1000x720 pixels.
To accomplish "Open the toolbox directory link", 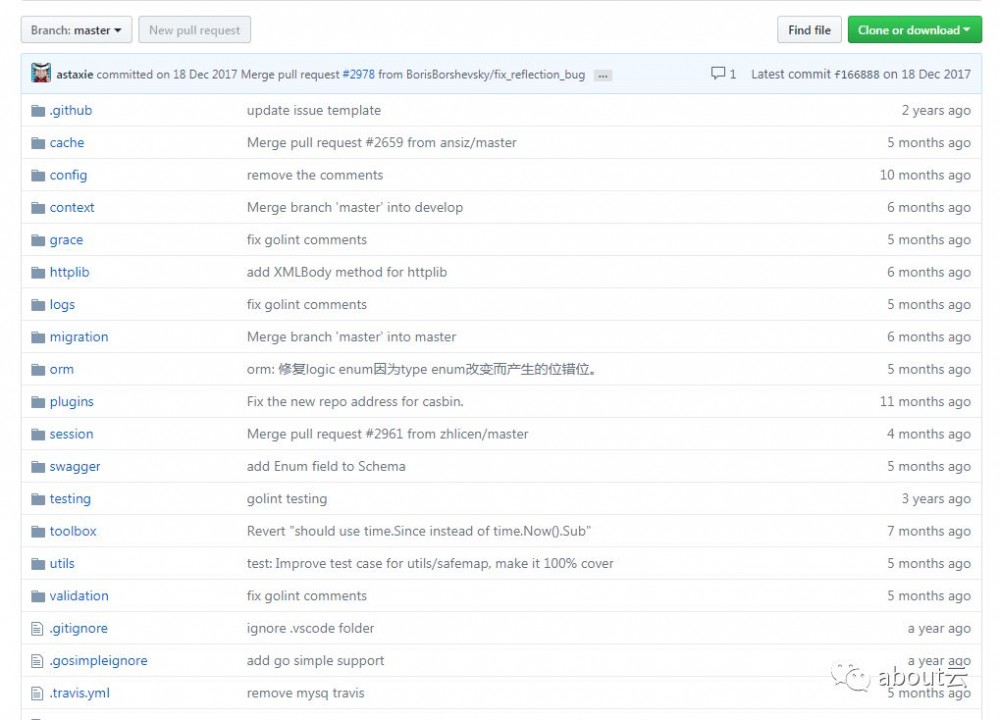I will (73, 531).
